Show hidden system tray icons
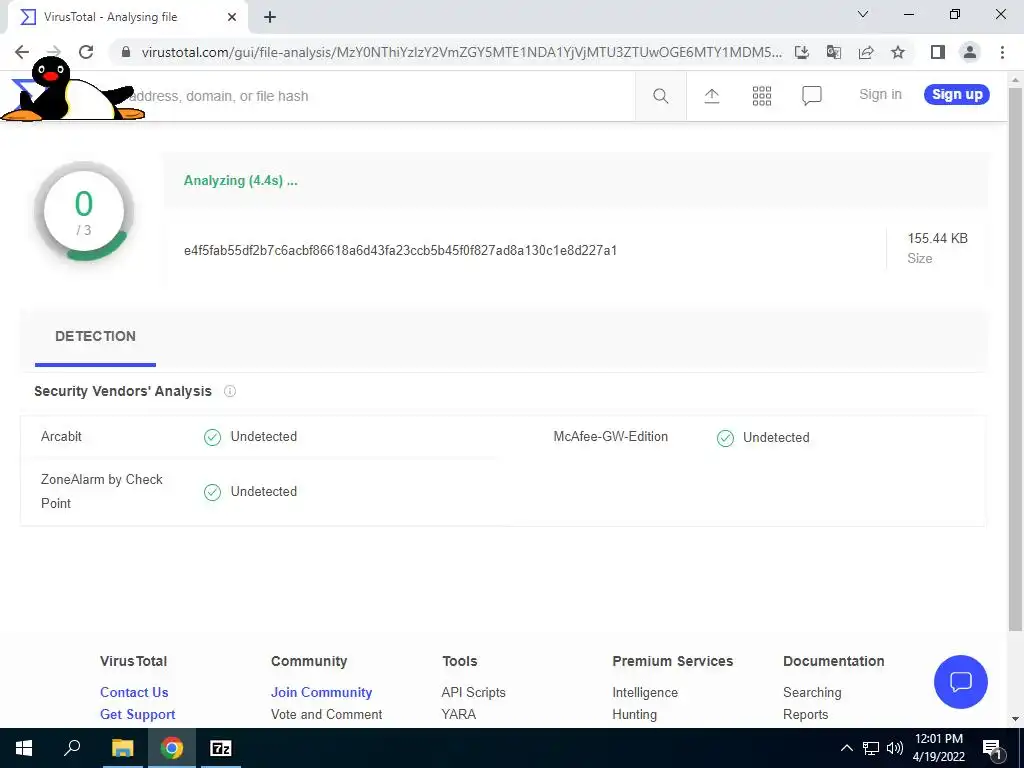Image resolution: width=1024 pixels, height=768 pixels. click(846, 748)
